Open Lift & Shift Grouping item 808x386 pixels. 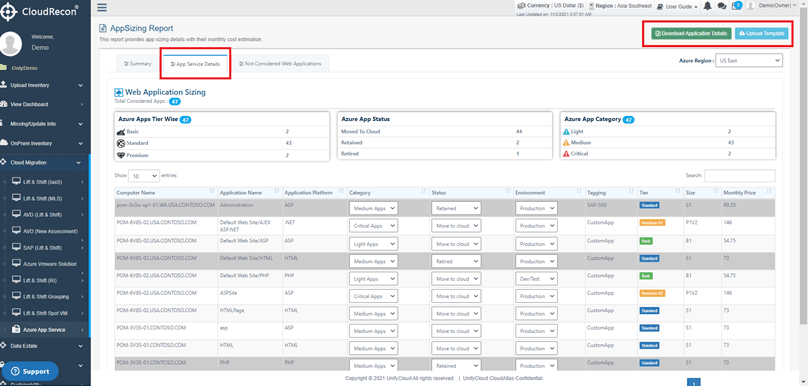(47, 297)
